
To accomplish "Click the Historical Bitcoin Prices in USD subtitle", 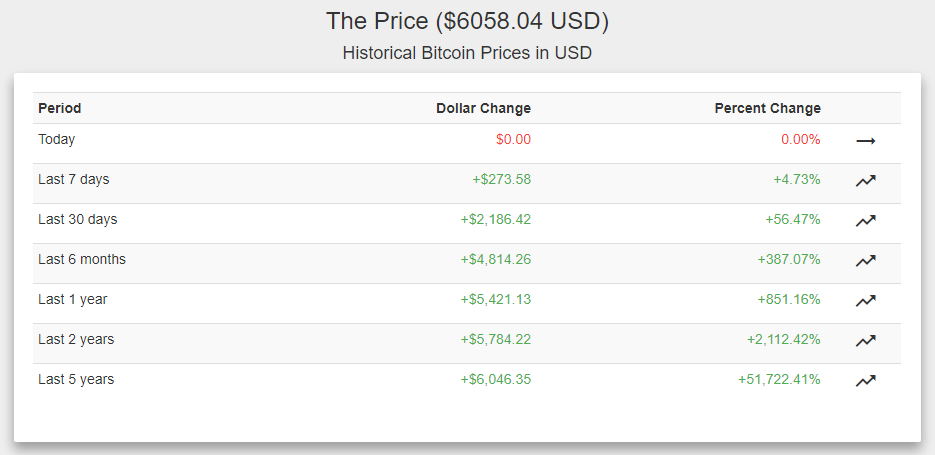I will 467,53.
